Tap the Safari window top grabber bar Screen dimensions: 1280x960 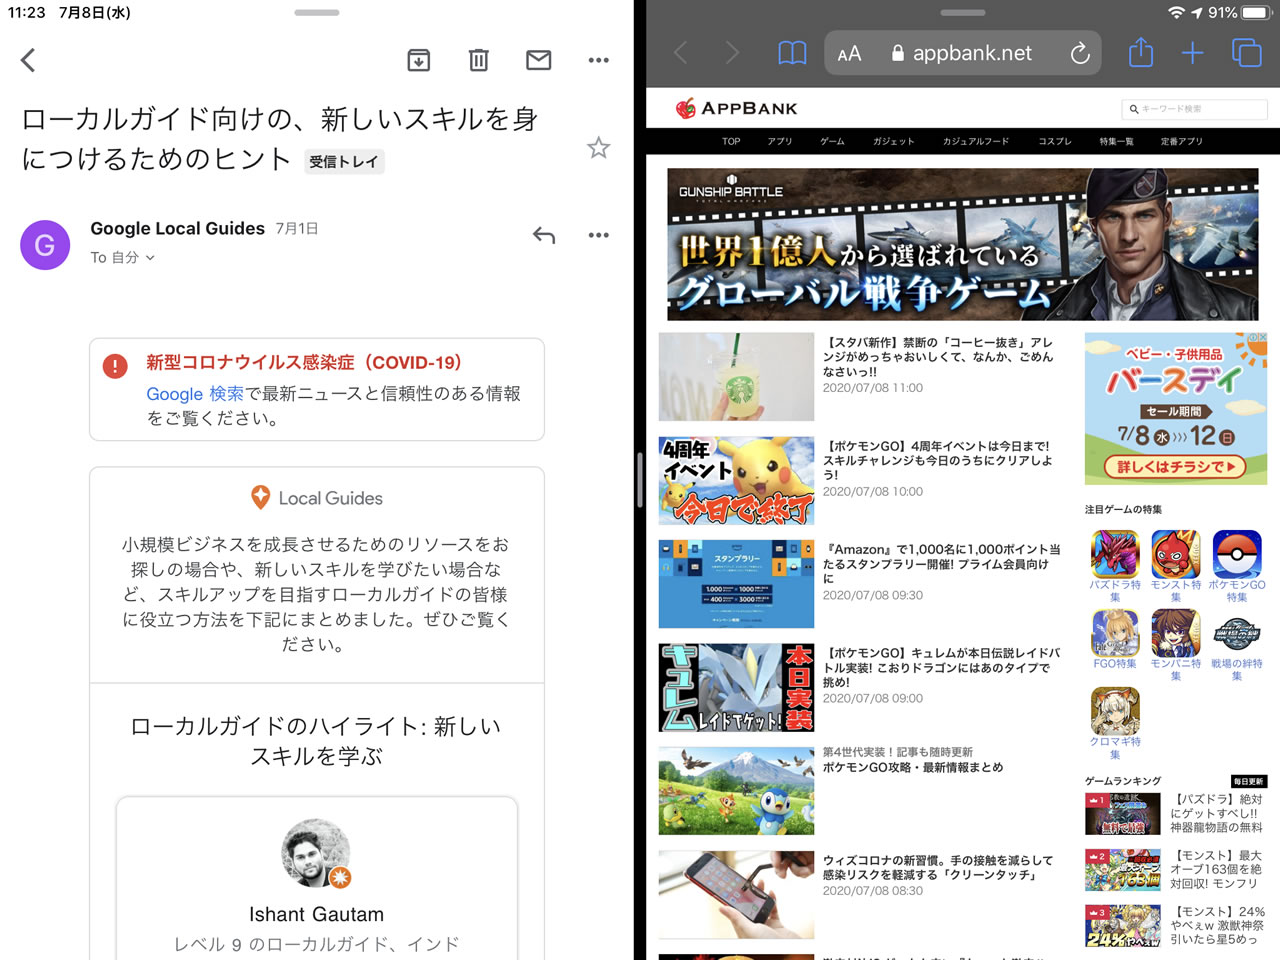963,13
